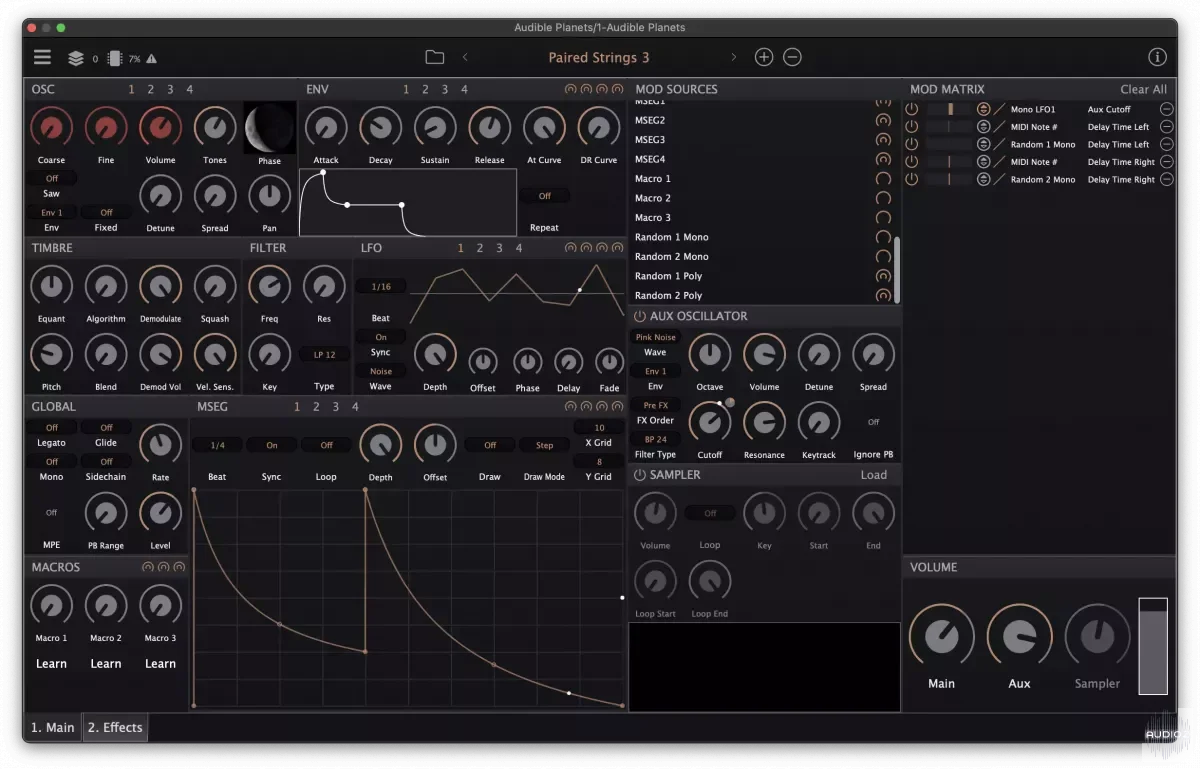Screen dimensions: 1200x769
Task: Select ENV number 3
Action: pyautogui.click(x=445, y=89)
